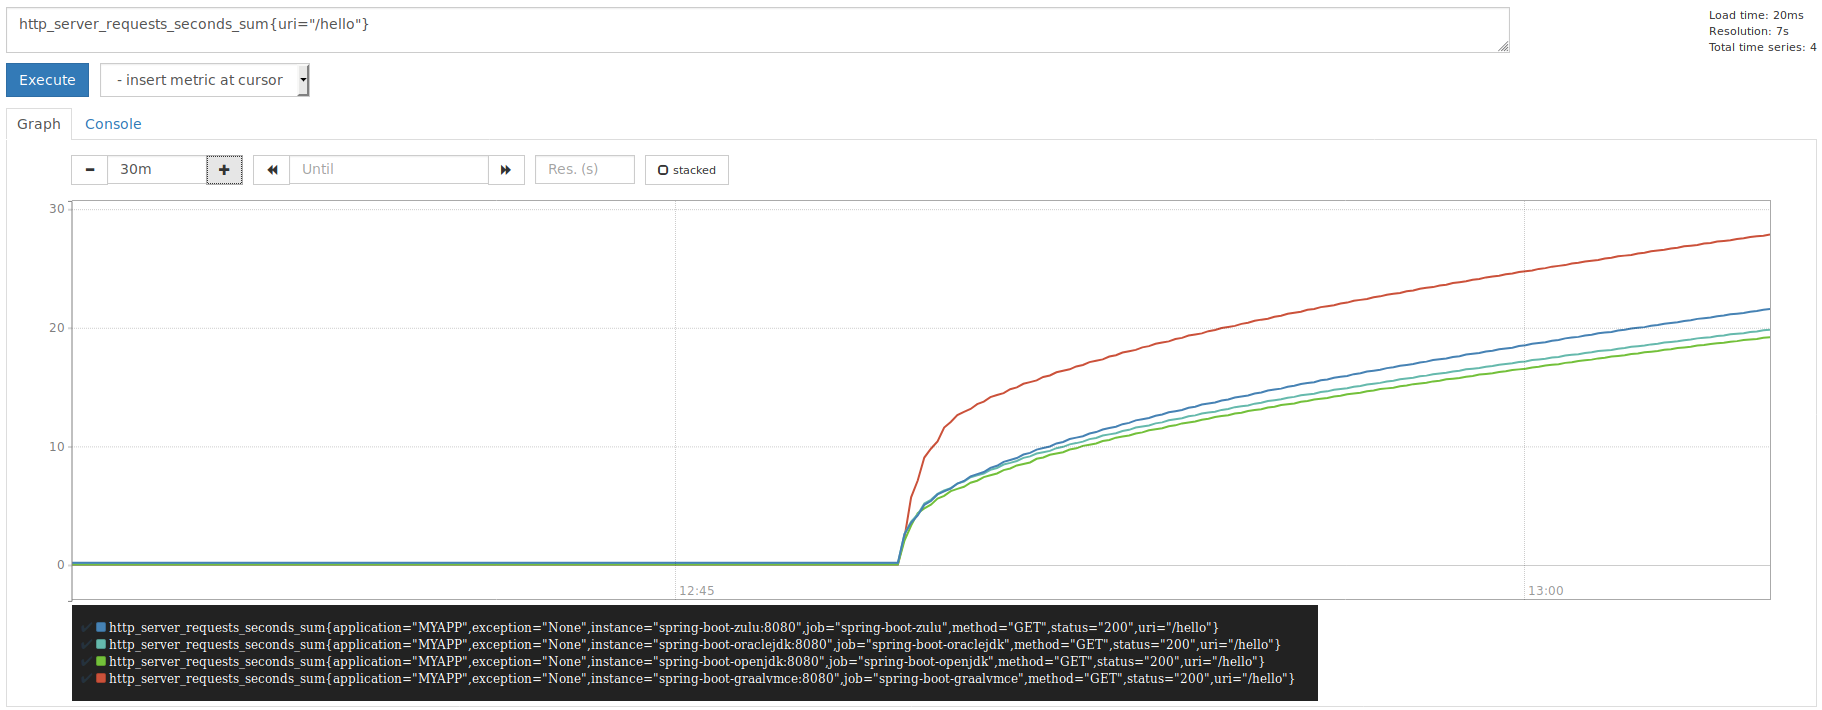Click teal swatch of oraclejdk series
Viewport: 1822px width, 710px height.
[101, 645]
